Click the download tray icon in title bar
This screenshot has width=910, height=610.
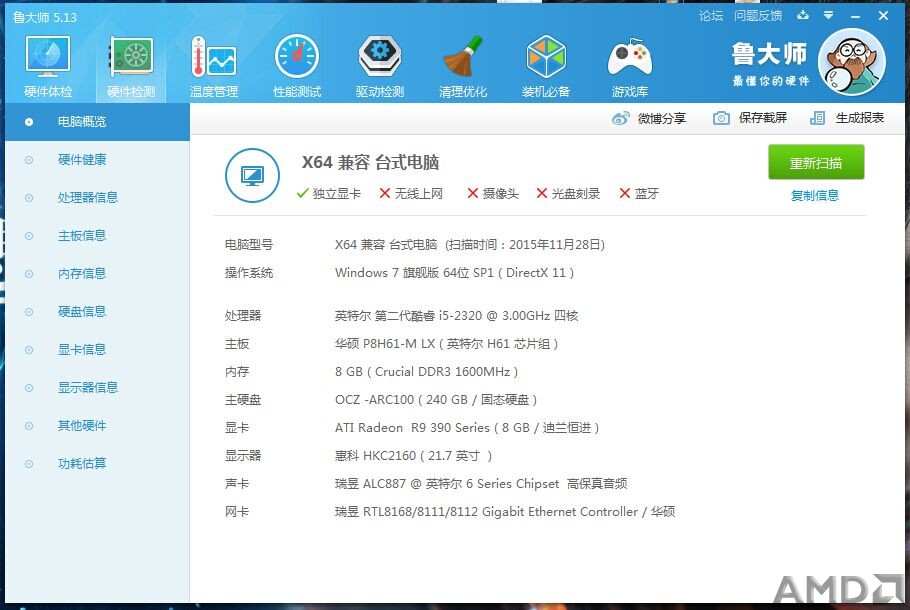(803, 15)
